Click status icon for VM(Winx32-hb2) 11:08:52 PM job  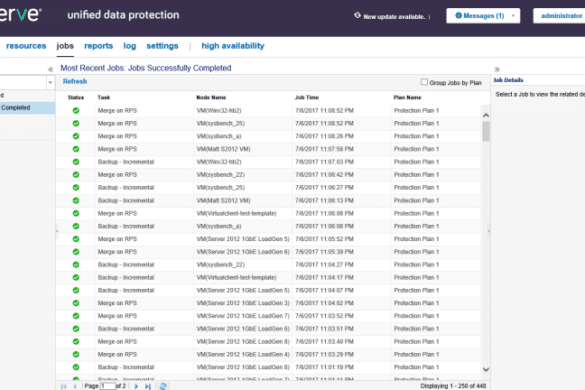coord(76,110)
